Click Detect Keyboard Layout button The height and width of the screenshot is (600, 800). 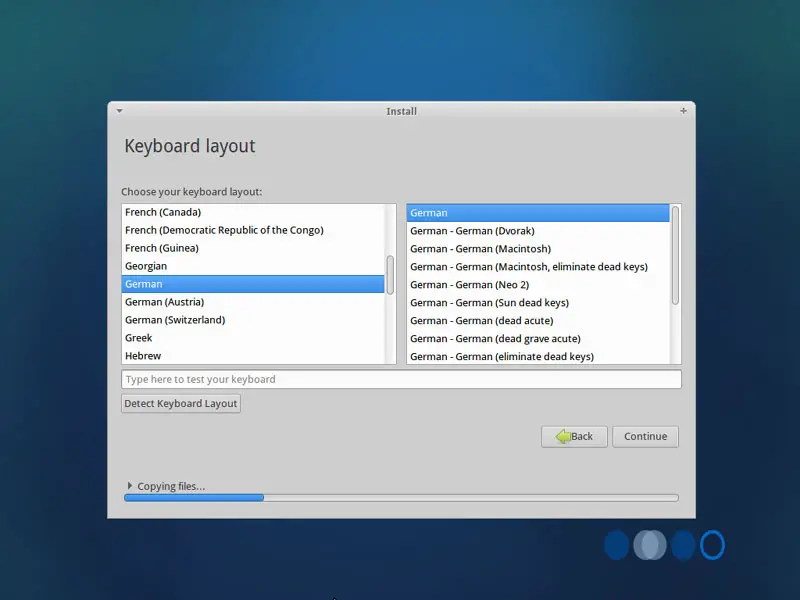point(181,404)
